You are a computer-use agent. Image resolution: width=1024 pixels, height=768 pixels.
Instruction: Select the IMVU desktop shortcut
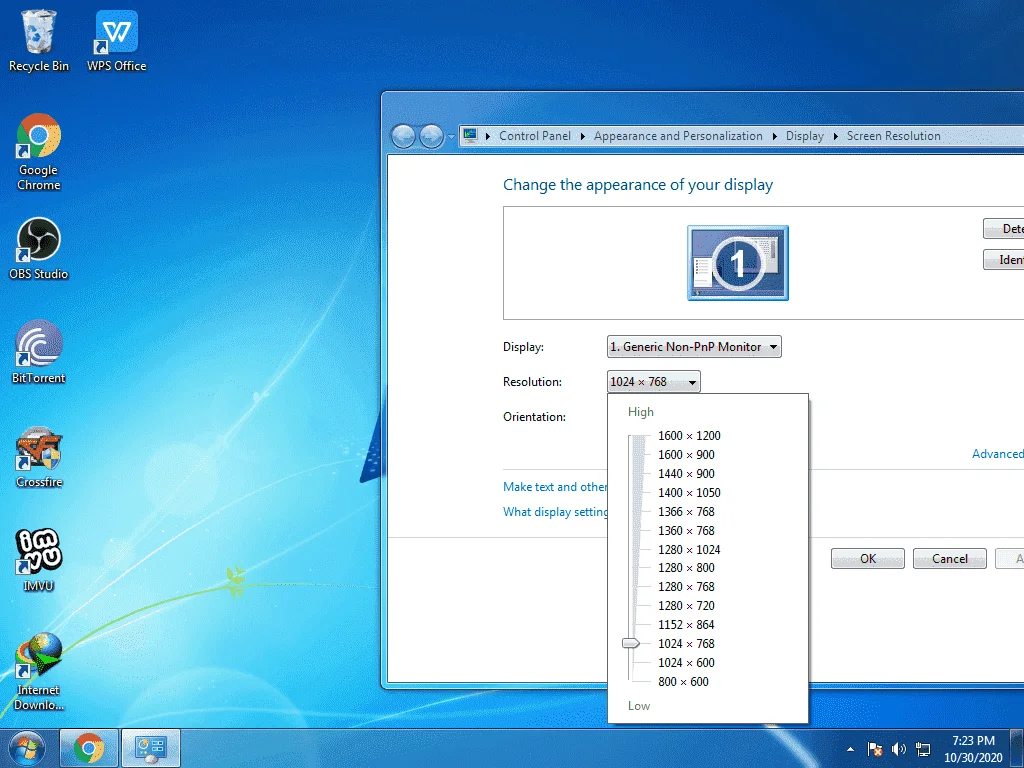pos(39,560)
